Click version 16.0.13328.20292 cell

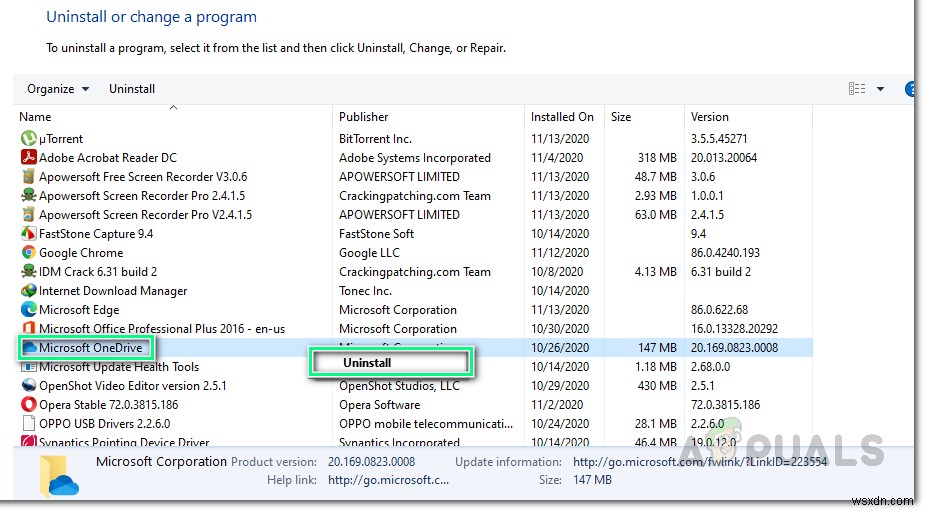coord(734,329)
